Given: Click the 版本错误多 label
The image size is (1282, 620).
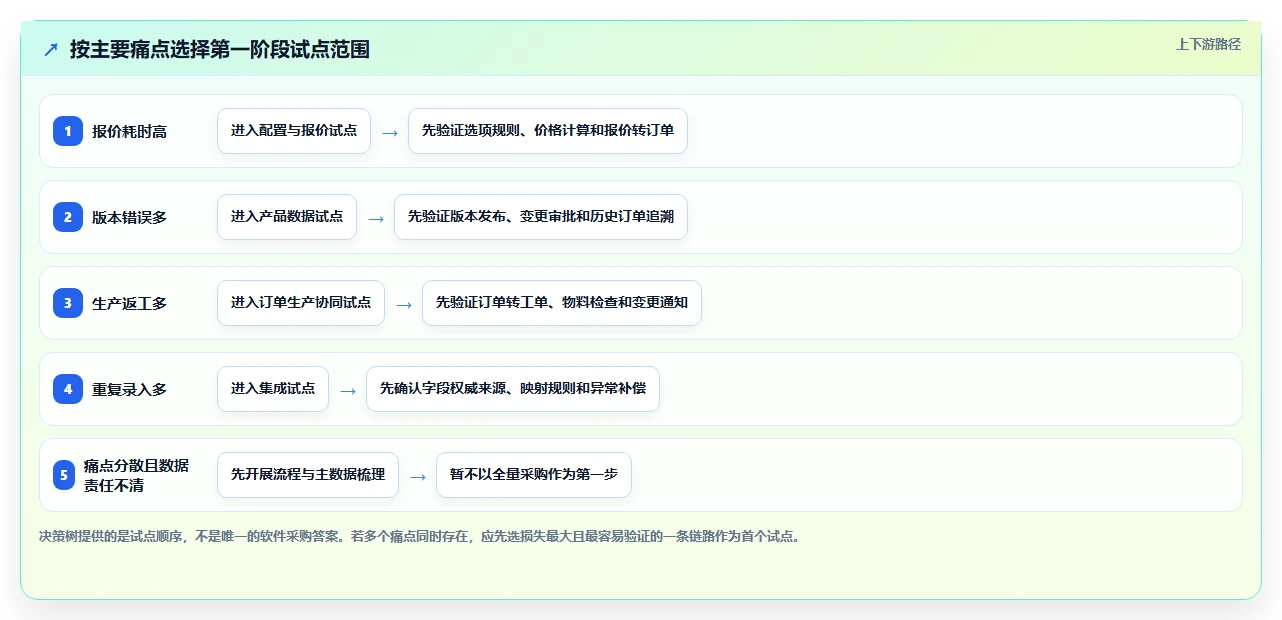Looking at the screenshot, I should tap(130, 218).
